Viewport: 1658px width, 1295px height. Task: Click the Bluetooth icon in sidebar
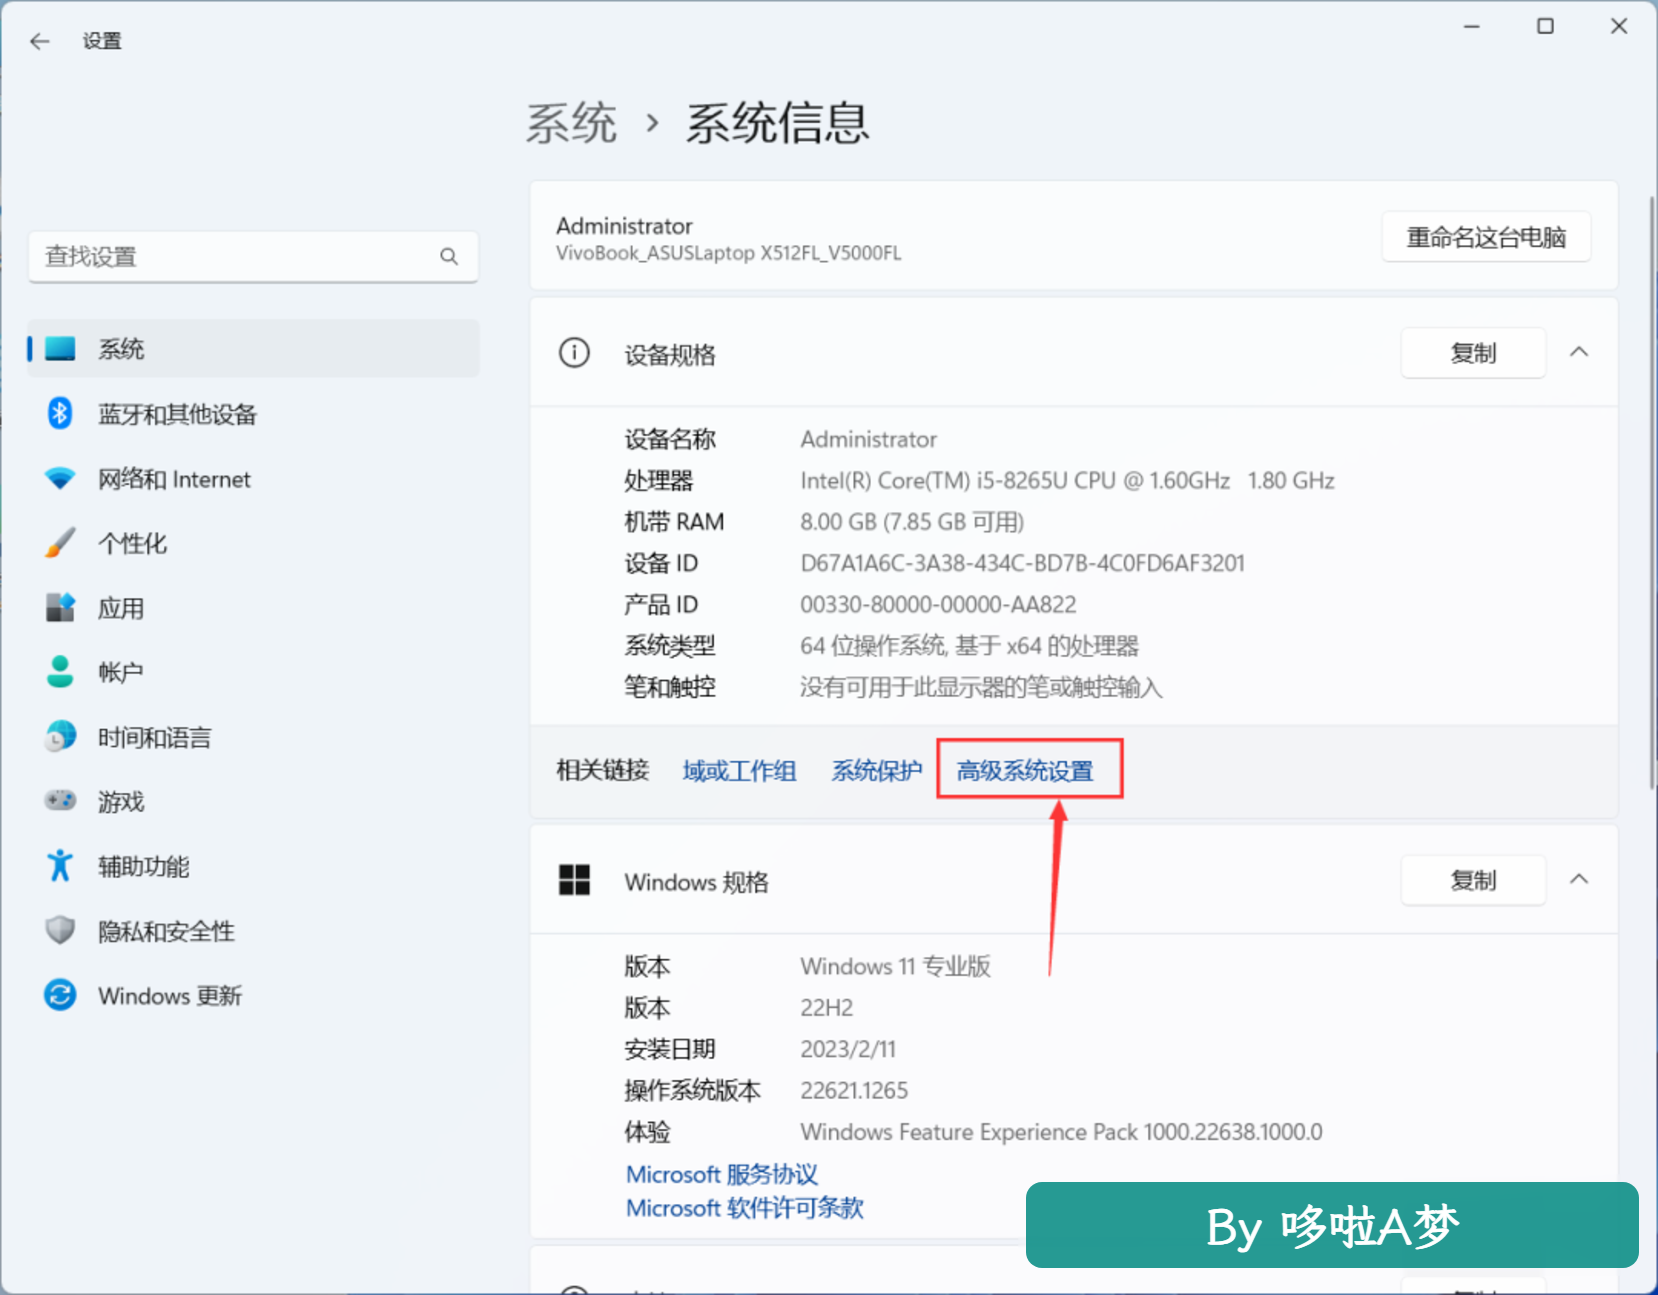click(60, 413)
